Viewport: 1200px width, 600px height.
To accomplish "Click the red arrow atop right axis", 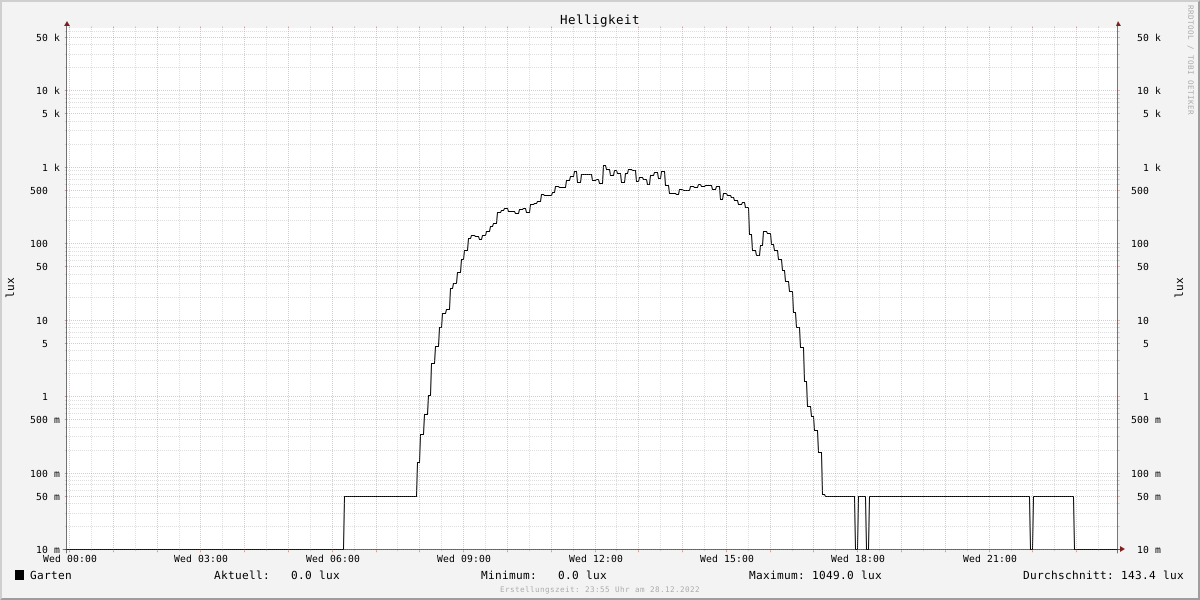I will tap(1118, 23).
